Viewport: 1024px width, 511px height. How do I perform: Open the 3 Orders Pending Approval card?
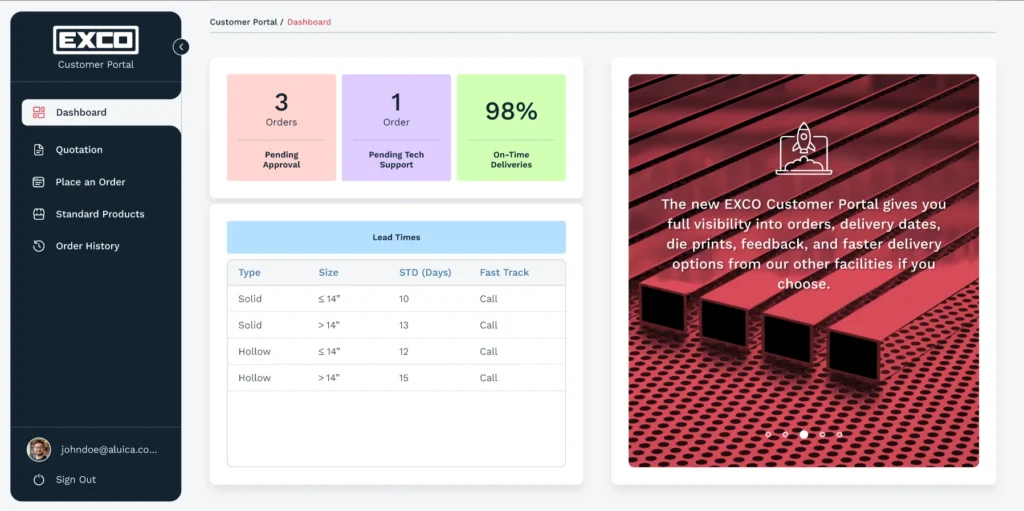click(281, 127)
